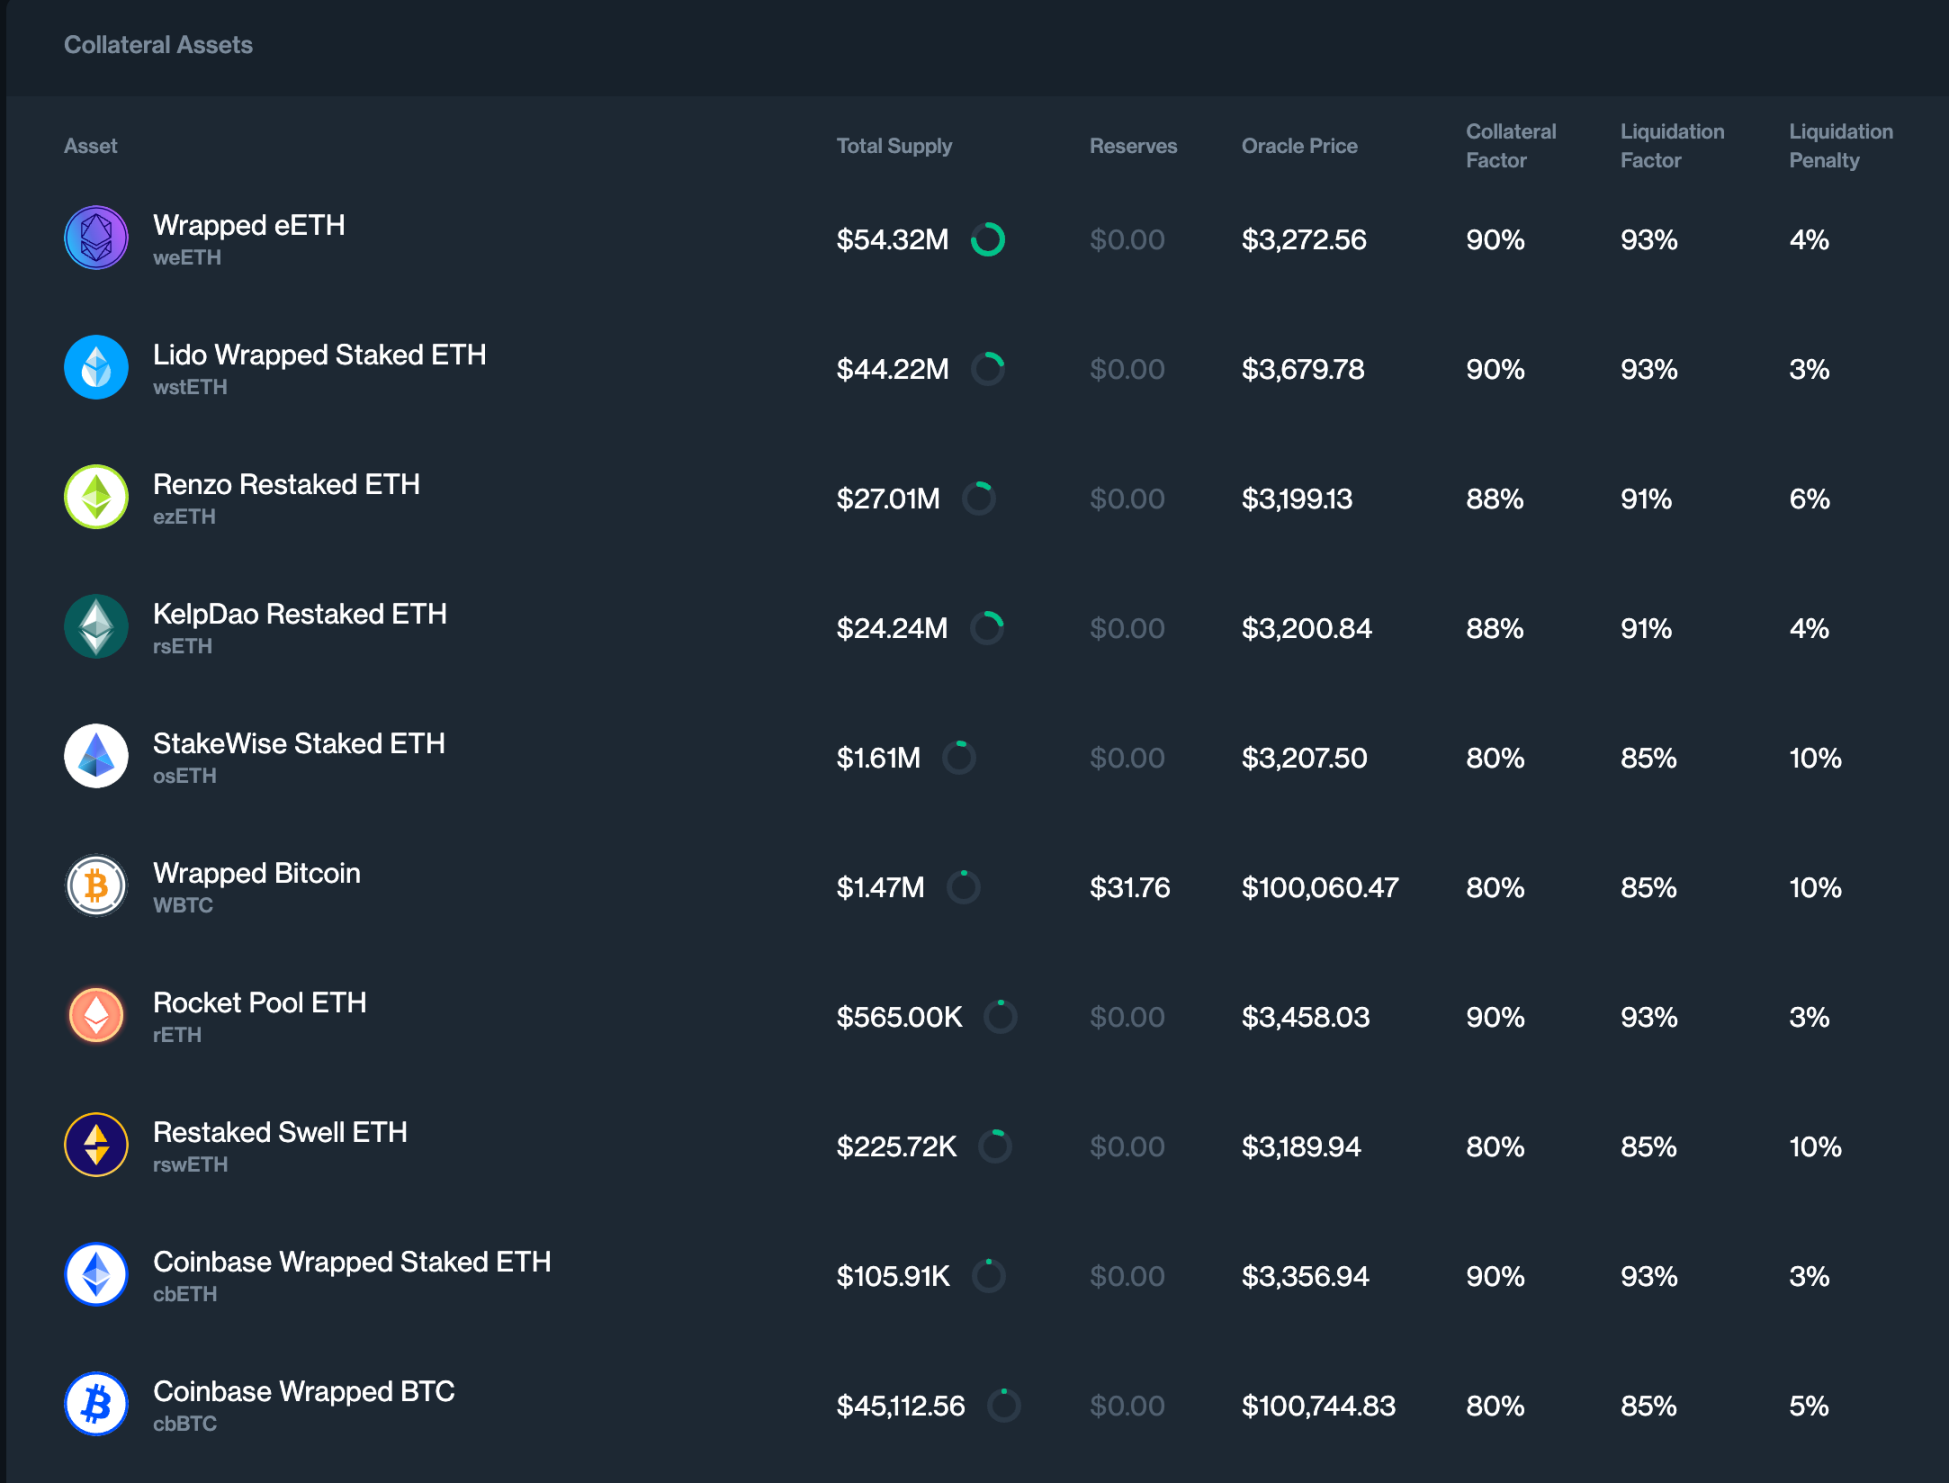Click the $3,199.13 oracle price
This screenshot has height=1483, width=1949.
pos(1296,499)
